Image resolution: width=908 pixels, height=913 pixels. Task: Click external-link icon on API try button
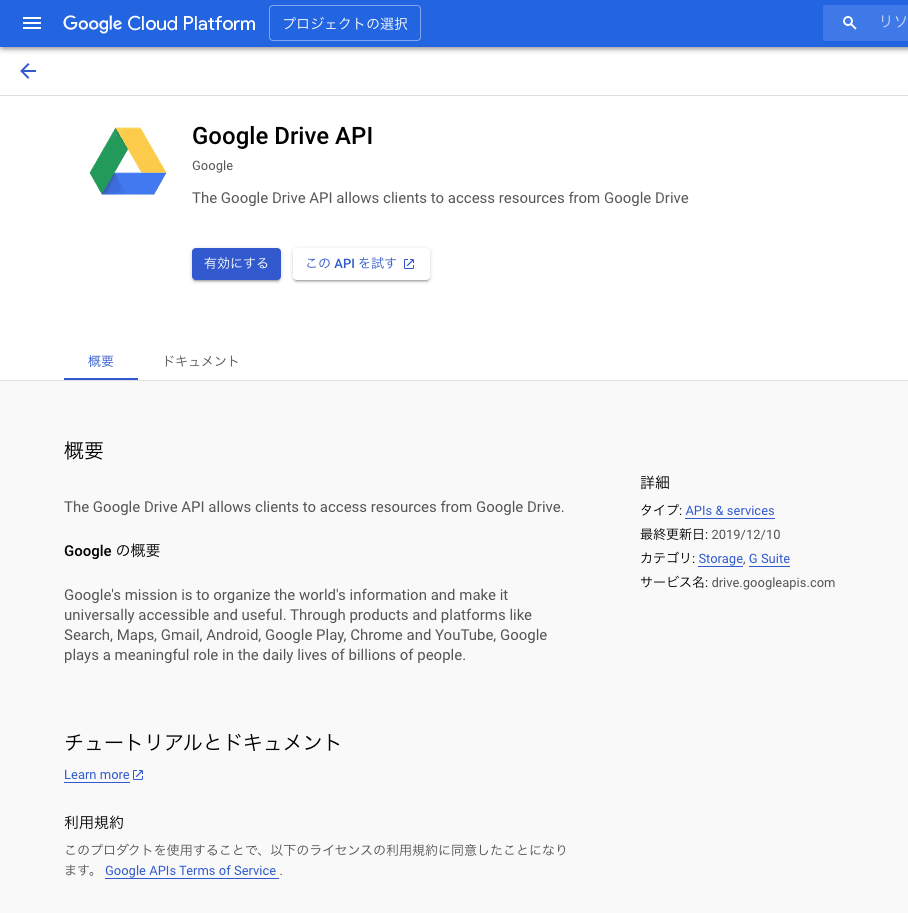tap(409, 264)
